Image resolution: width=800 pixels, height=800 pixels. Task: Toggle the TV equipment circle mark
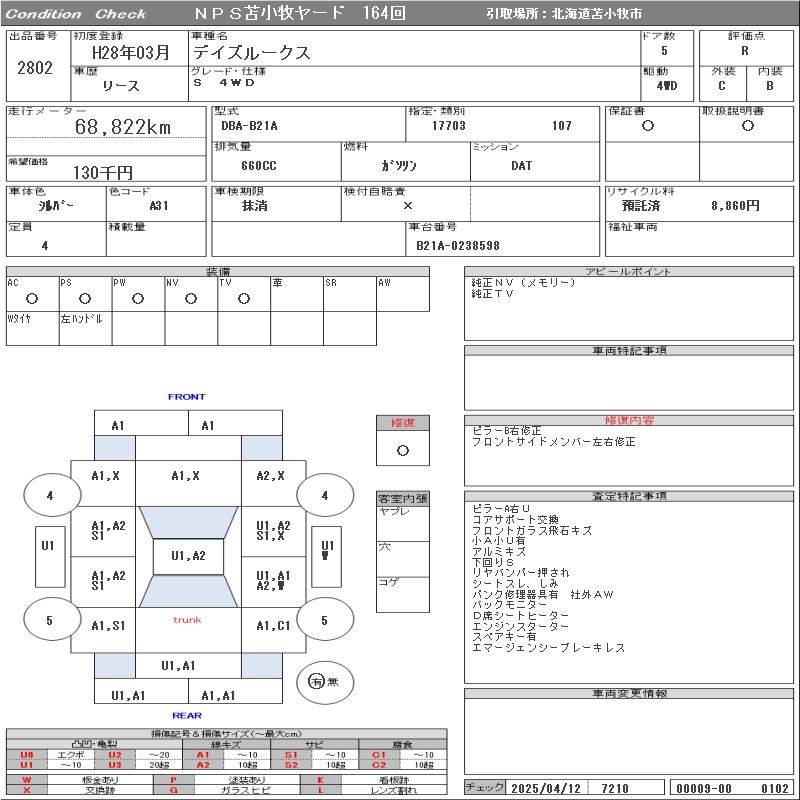click(243, 298)
